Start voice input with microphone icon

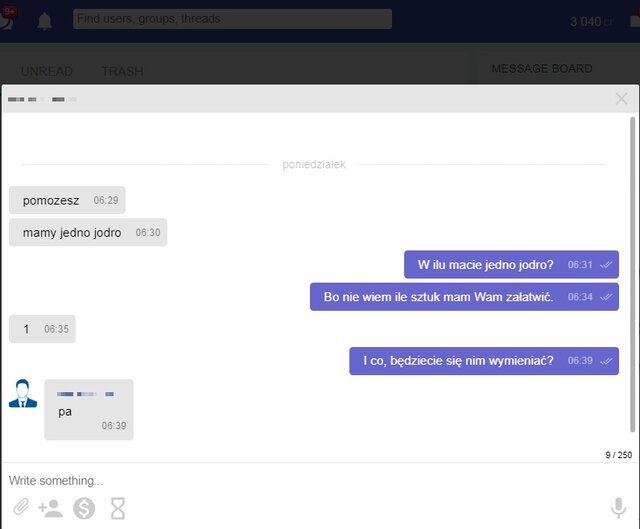point(618,508)
